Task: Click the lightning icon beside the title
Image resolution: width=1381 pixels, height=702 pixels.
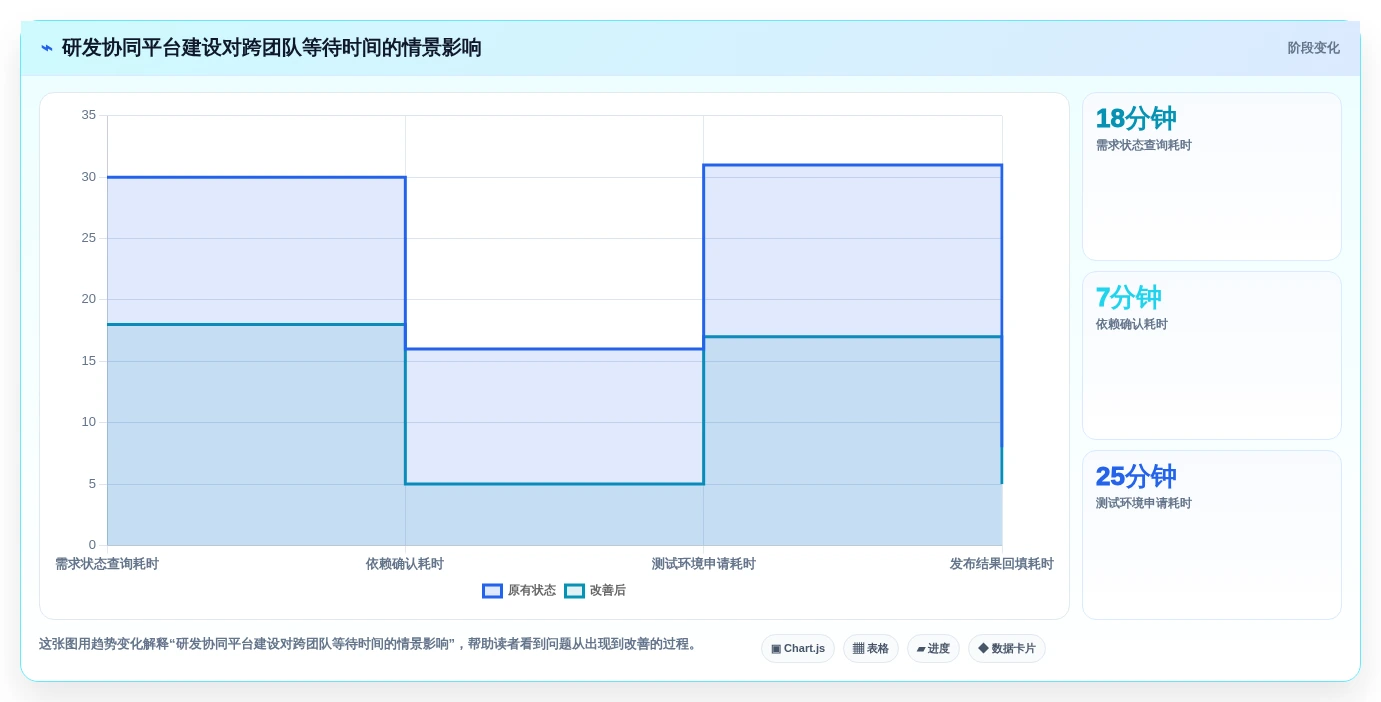Action: coord(47,48)
